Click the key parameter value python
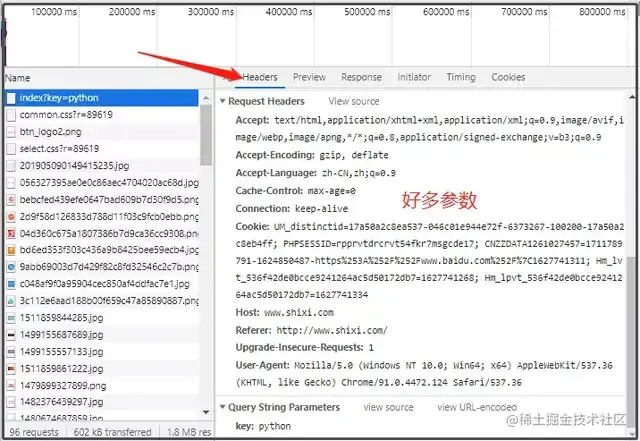This screenshot has height=441, width=640. click(x=275, y=426)
